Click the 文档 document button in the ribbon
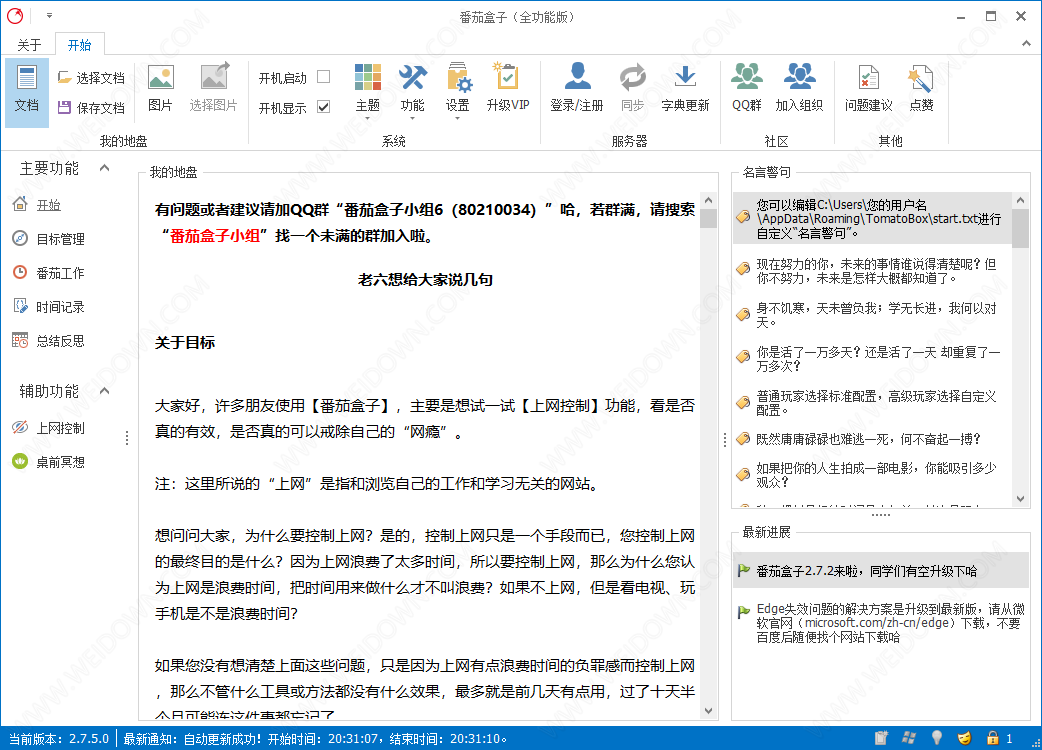Image resolution: width=1042 pixels, height=750 pixels. (x=27, y=92)
